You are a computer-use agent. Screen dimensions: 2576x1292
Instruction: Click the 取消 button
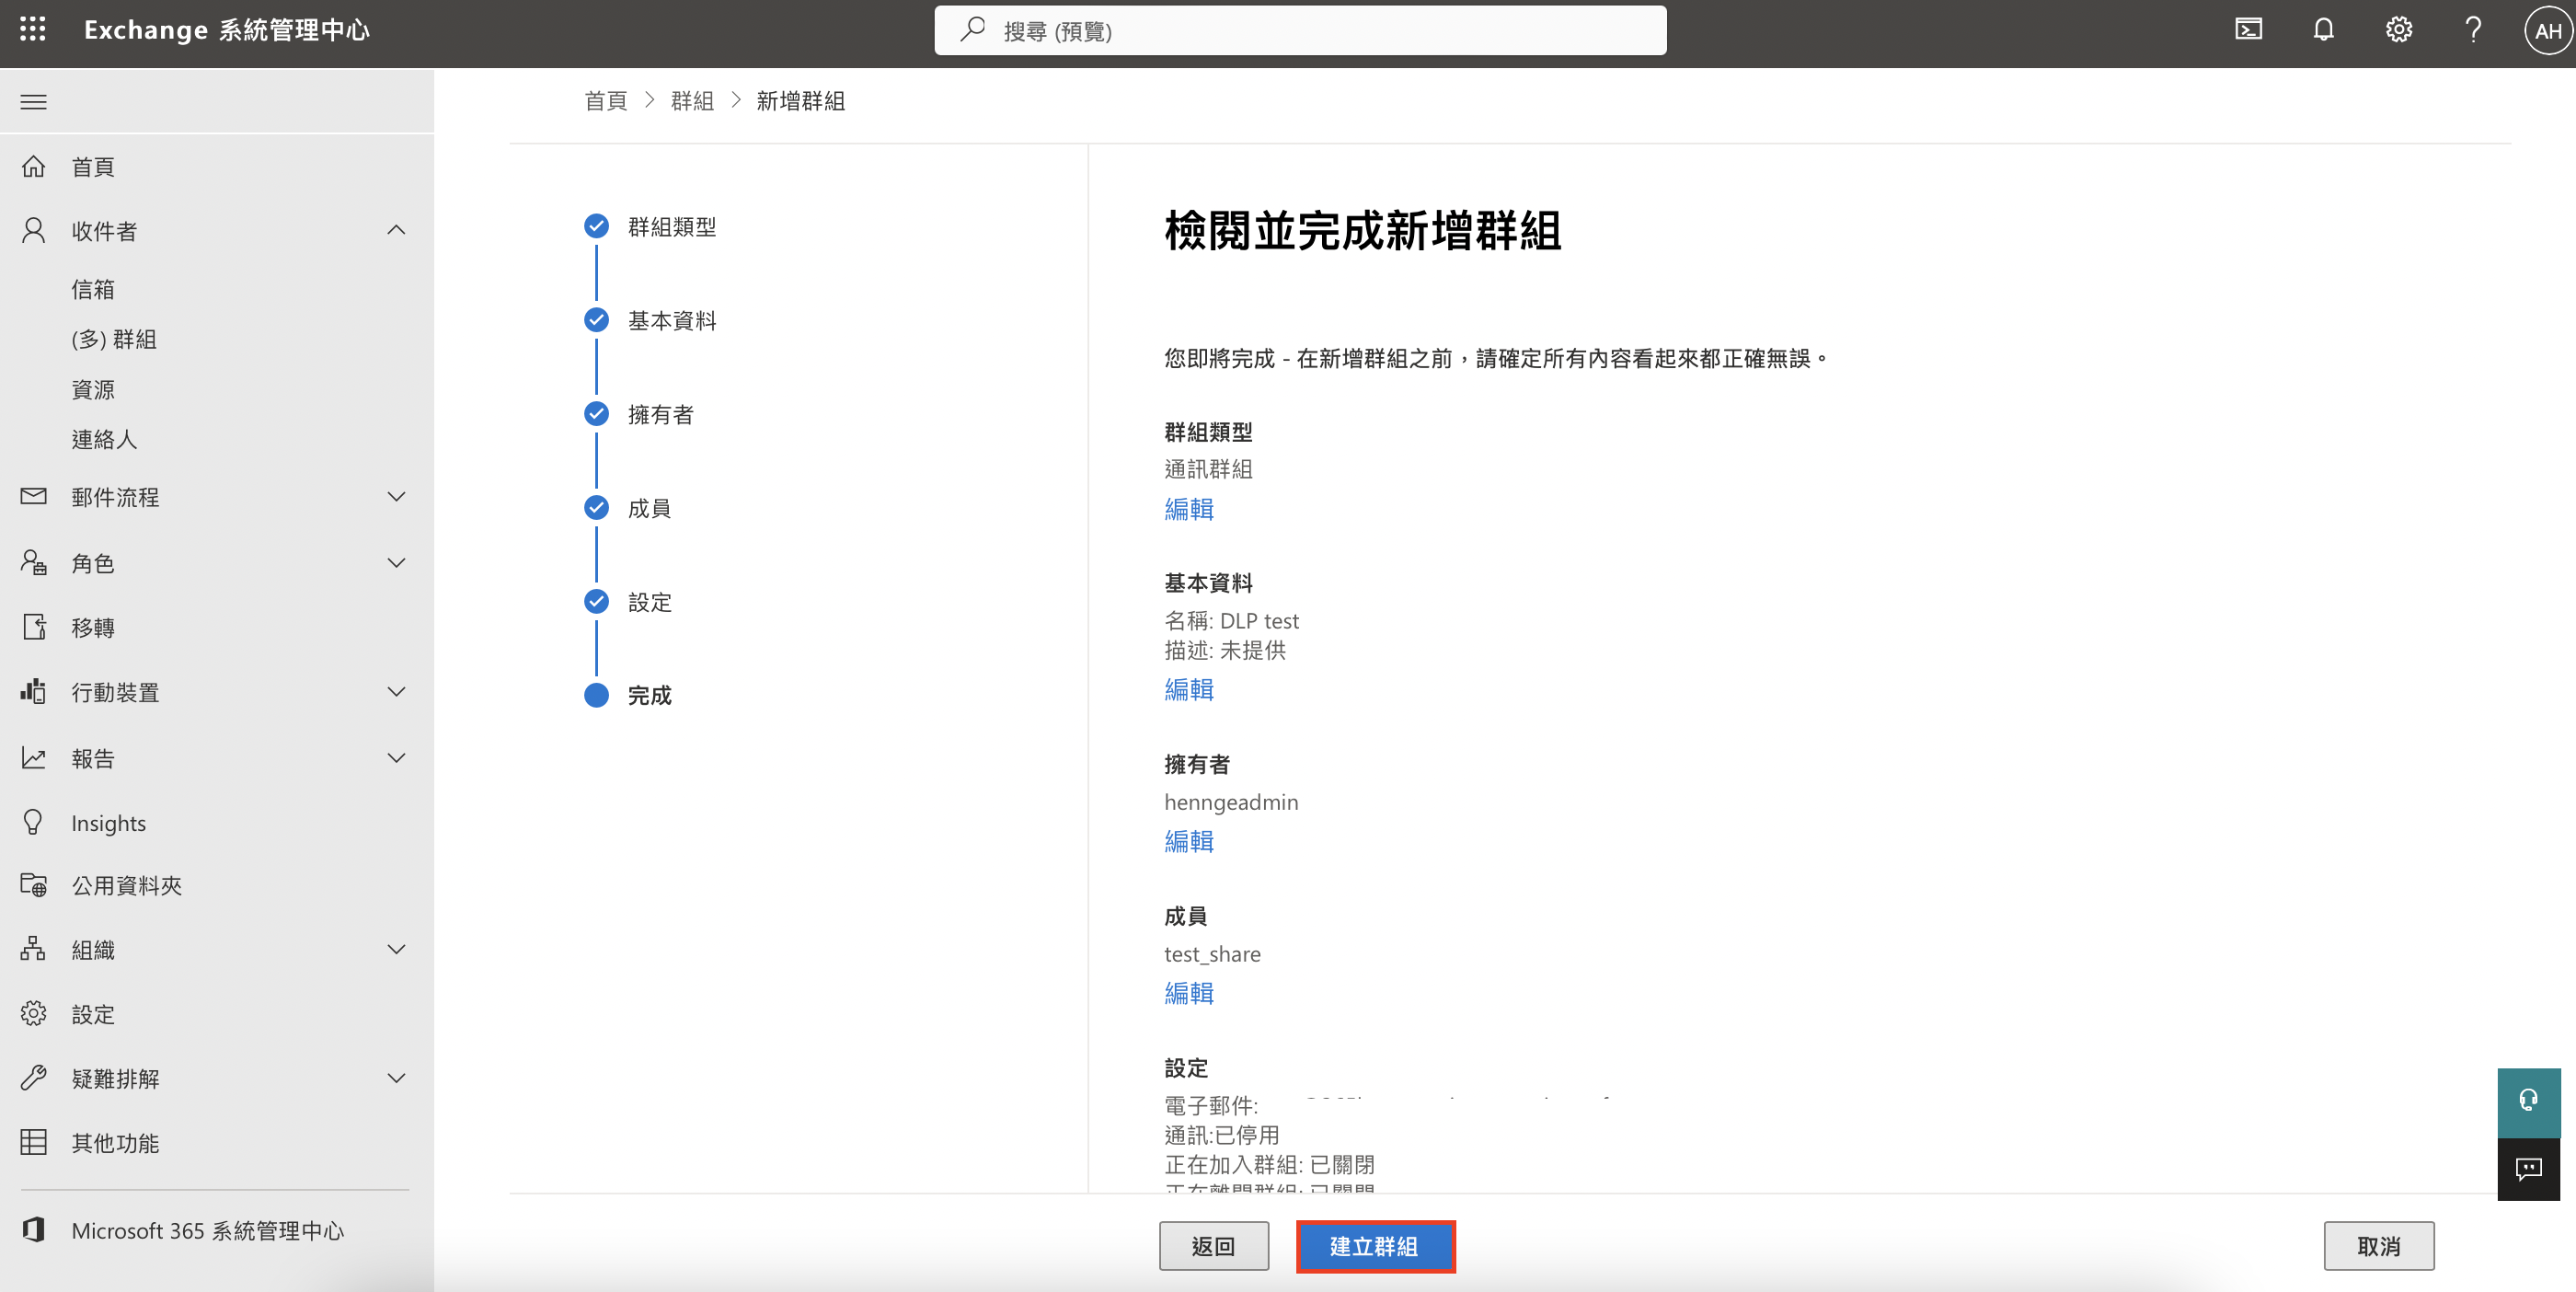tap(2379, 1246)
